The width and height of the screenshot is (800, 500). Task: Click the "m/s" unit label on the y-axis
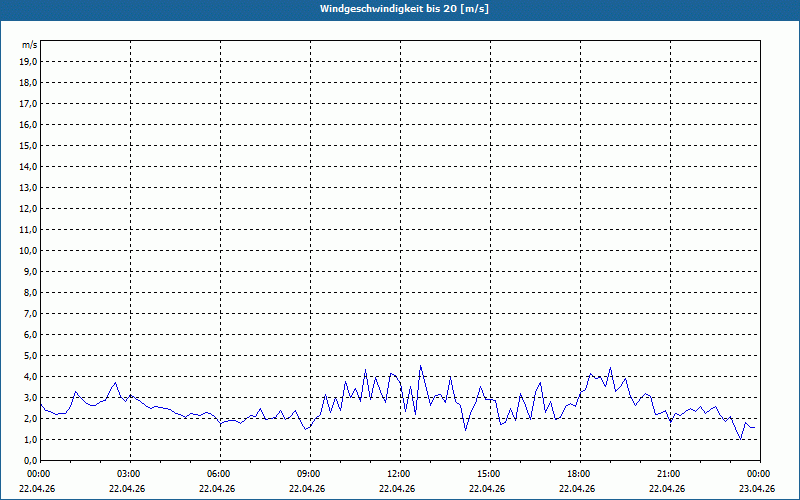pos(29,45)
